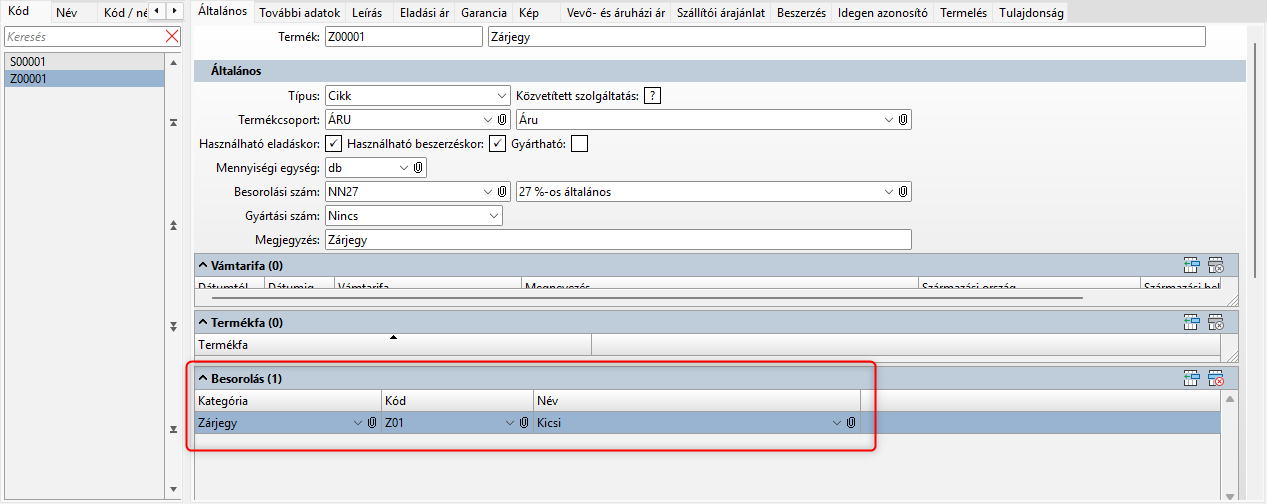
Task: Switch to the Garancia tab
Action: 484,13
